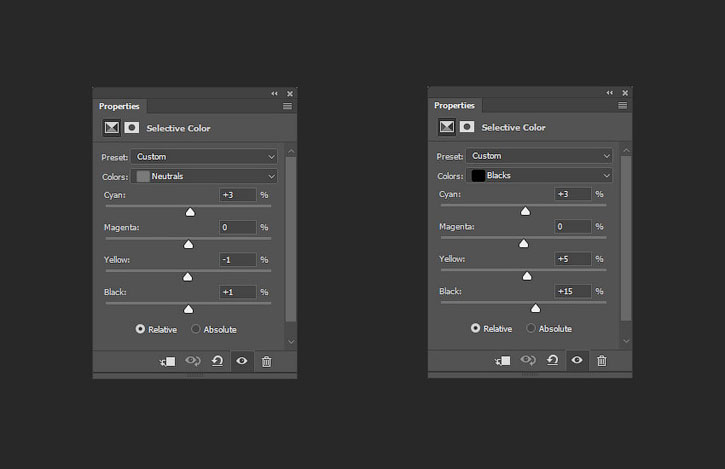The width and height of the screenshot is (725, 469).
Task: Select Absolute radio in Neutrals panel
Action: [x=196, y=329]
